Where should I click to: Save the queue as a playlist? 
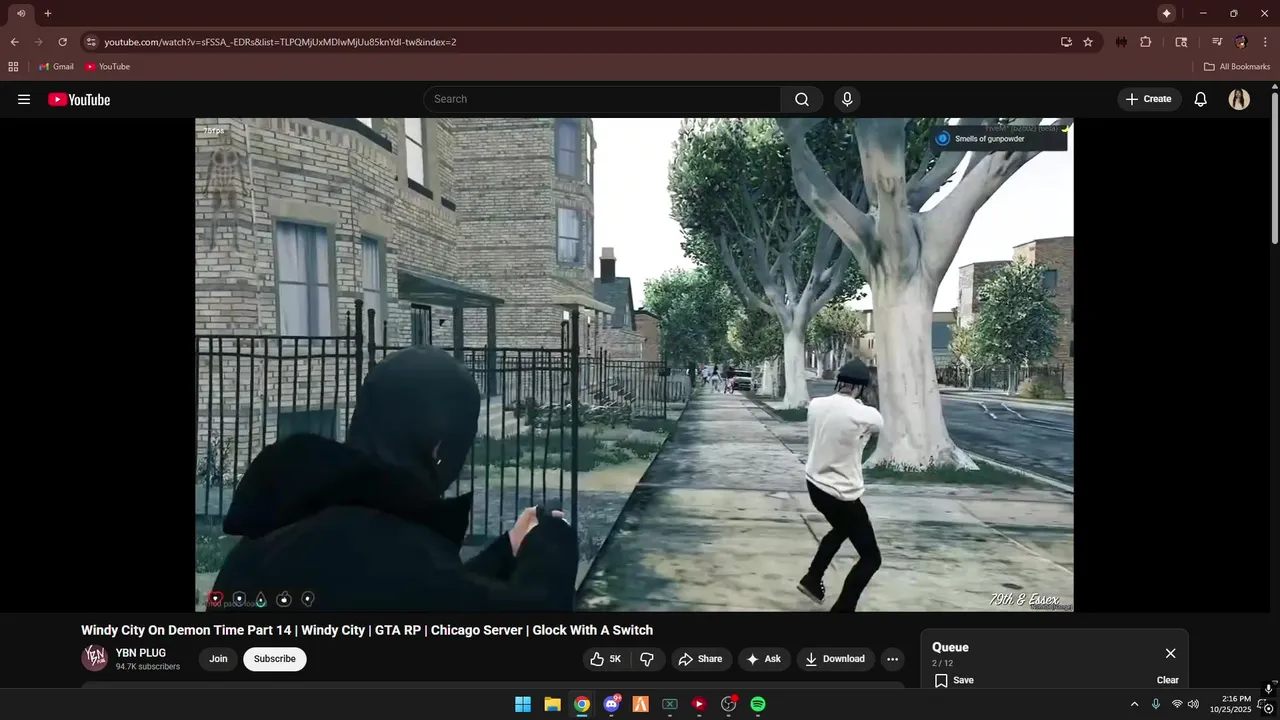(x=954, y=680)
